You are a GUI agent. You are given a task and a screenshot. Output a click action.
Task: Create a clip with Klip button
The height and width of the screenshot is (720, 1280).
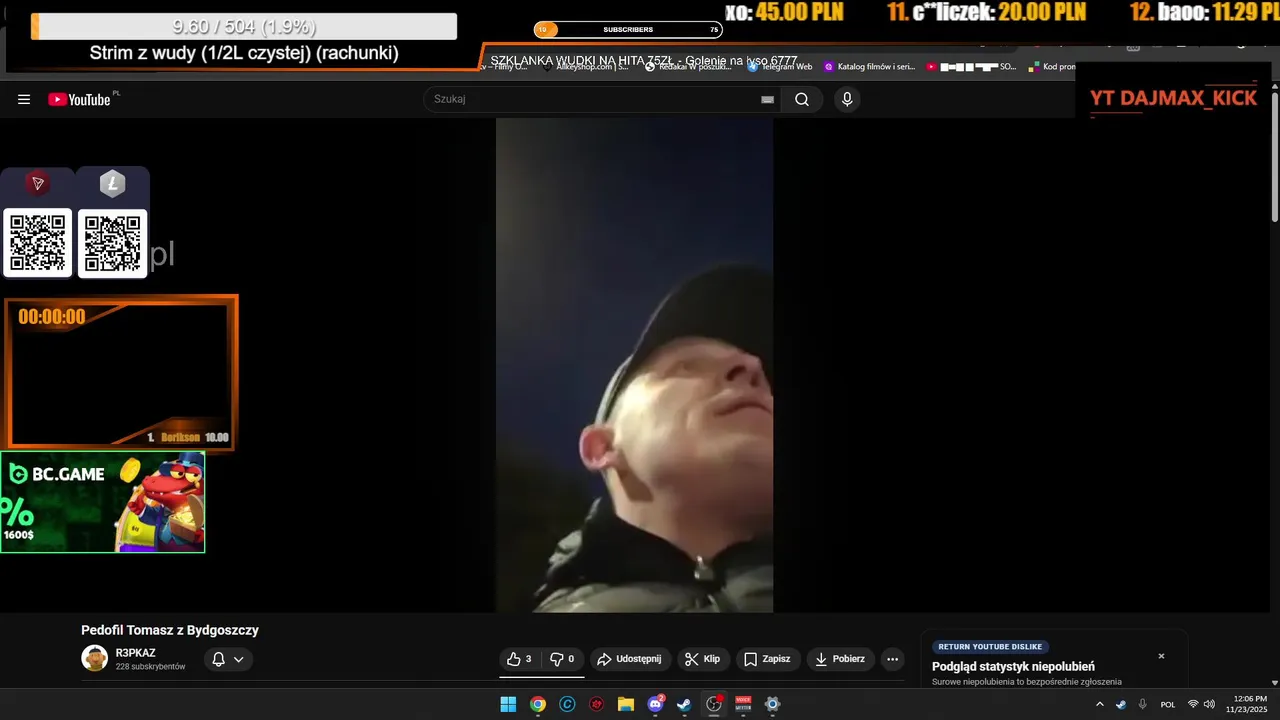pos(702,659)
